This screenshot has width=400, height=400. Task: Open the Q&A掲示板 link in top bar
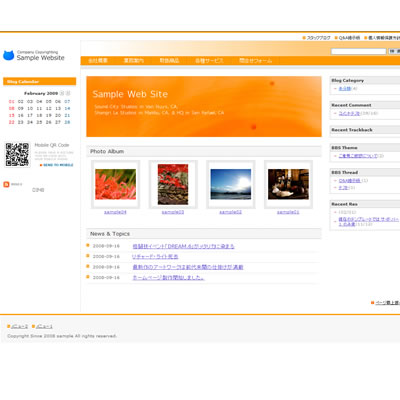349,38
